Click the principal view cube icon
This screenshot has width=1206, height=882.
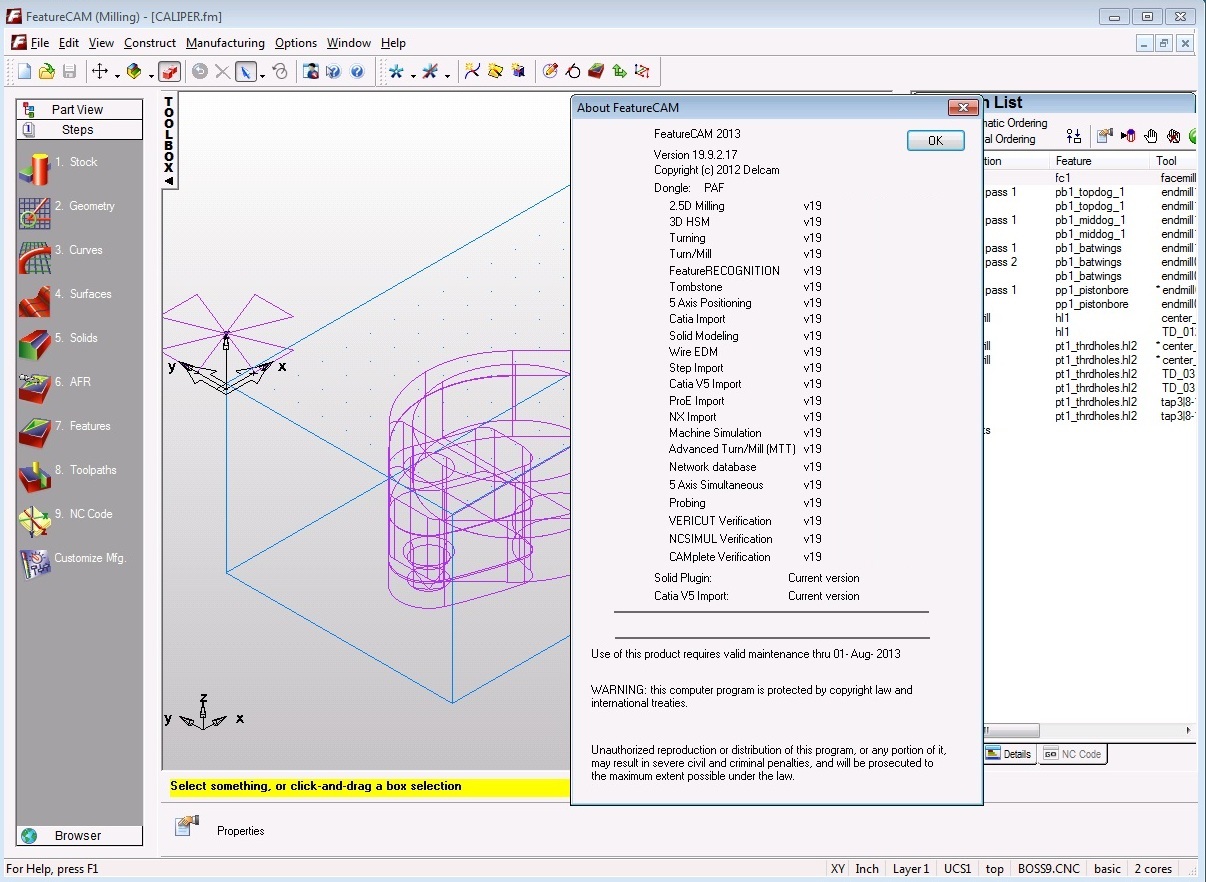(x=134, y=72)
